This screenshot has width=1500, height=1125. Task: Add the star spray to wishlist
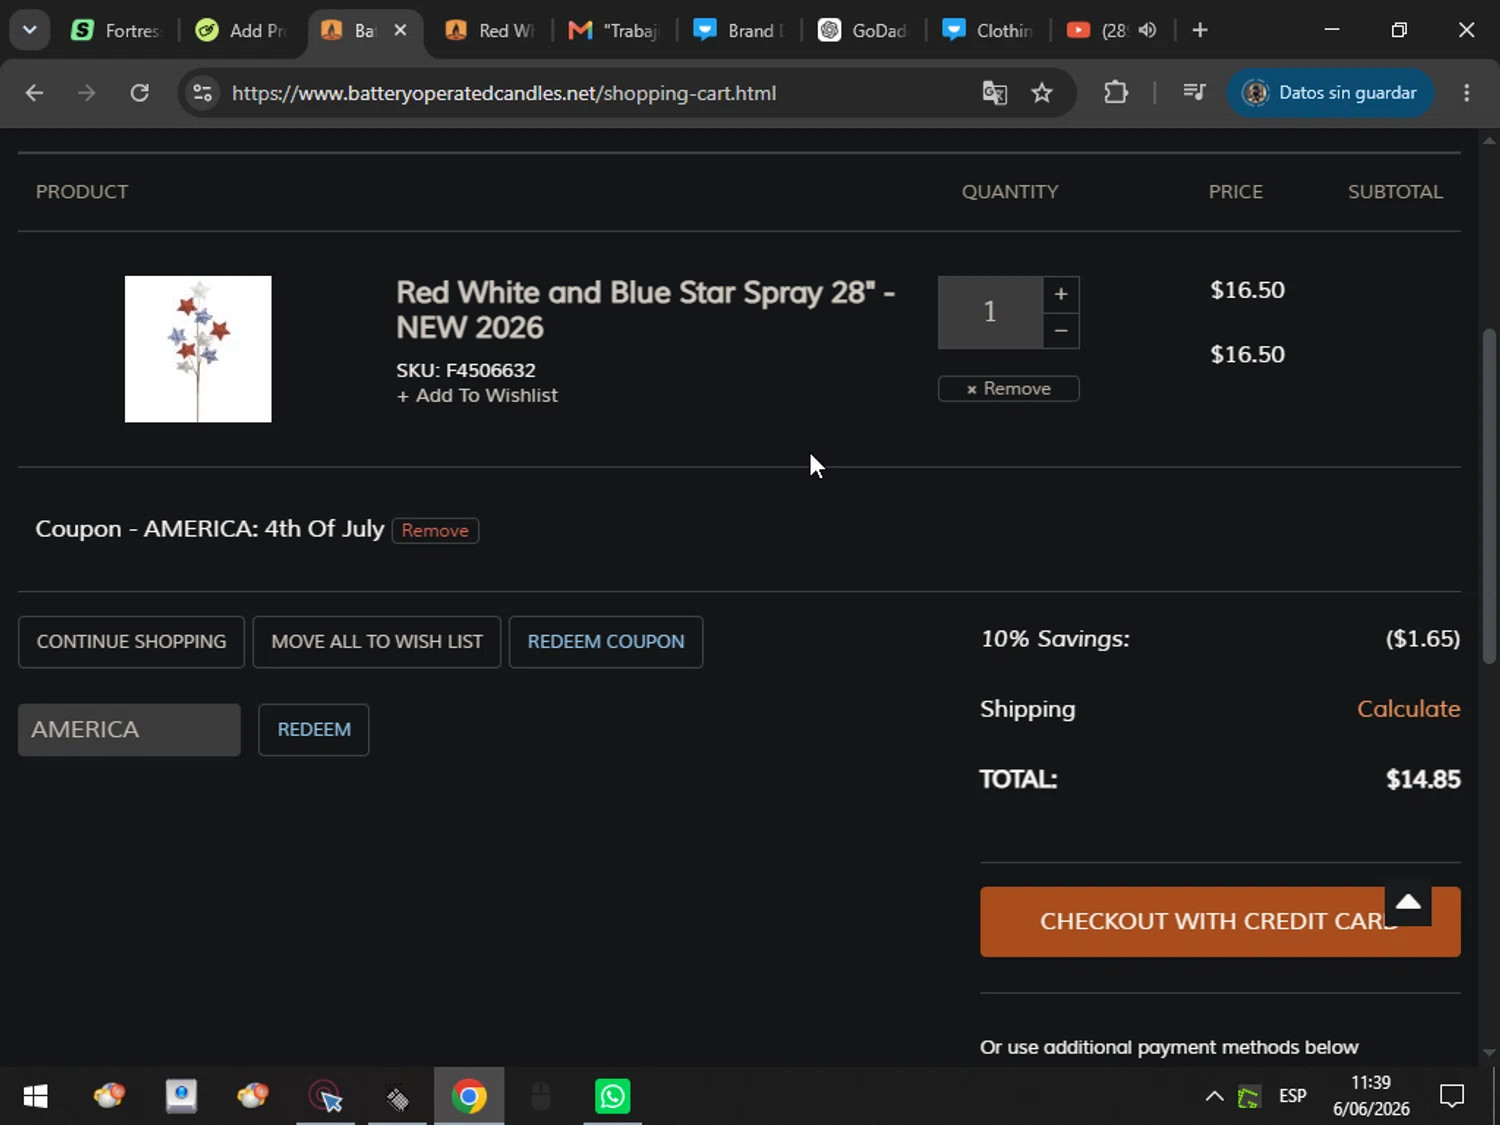pyautogui.click(x=477, y=396)
